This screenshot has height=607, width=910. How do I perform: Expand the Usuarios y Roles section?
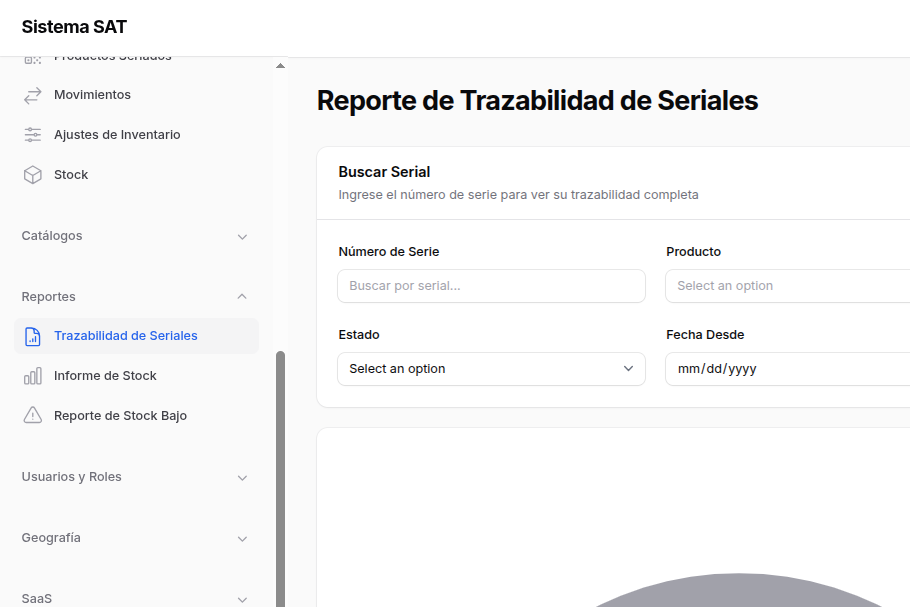click(x=242, y=478)
